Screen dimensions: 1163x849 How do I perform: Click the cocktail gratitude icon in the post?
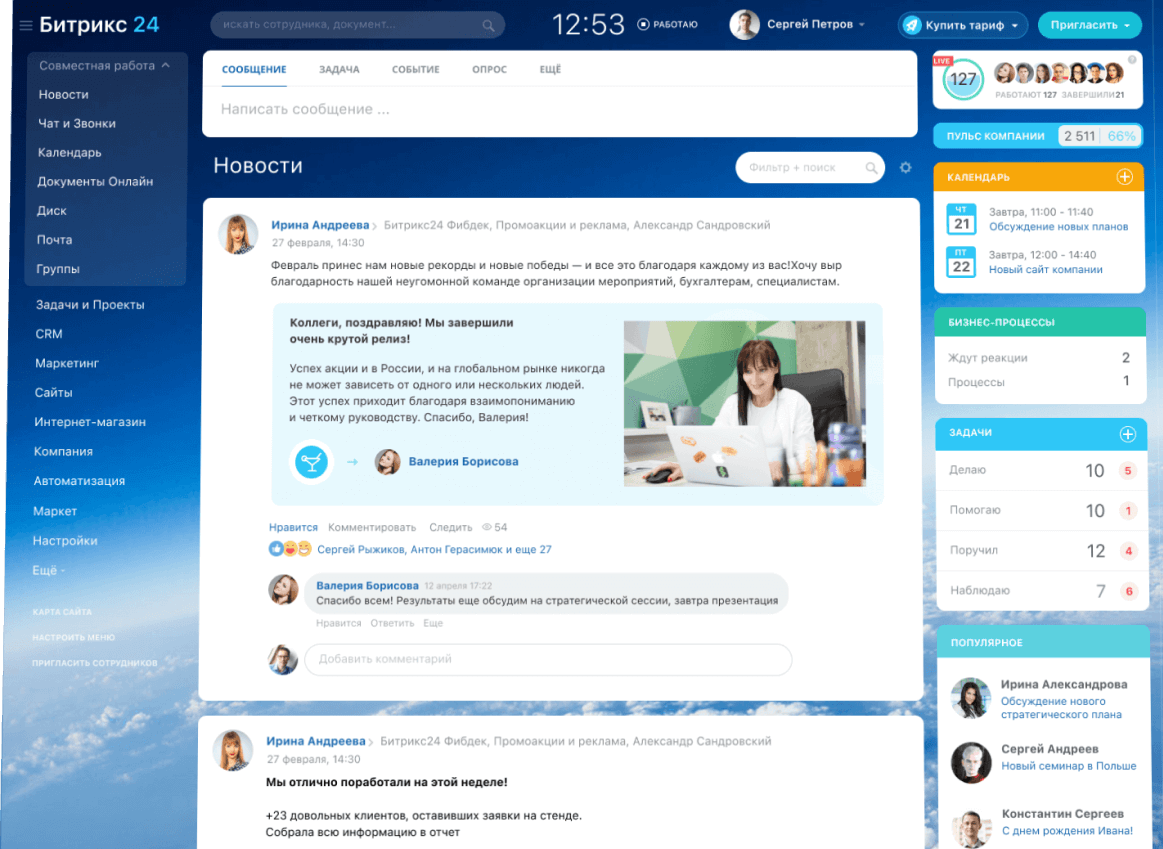(312, 462)
